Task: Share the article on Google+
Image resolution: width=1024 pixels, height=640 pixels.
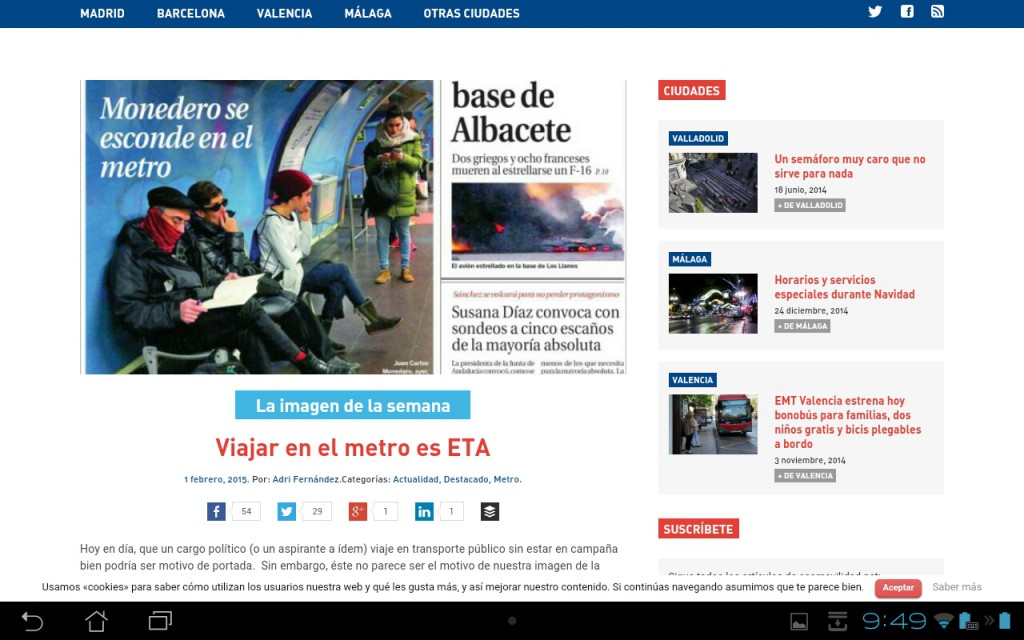Action: point(356,511)
